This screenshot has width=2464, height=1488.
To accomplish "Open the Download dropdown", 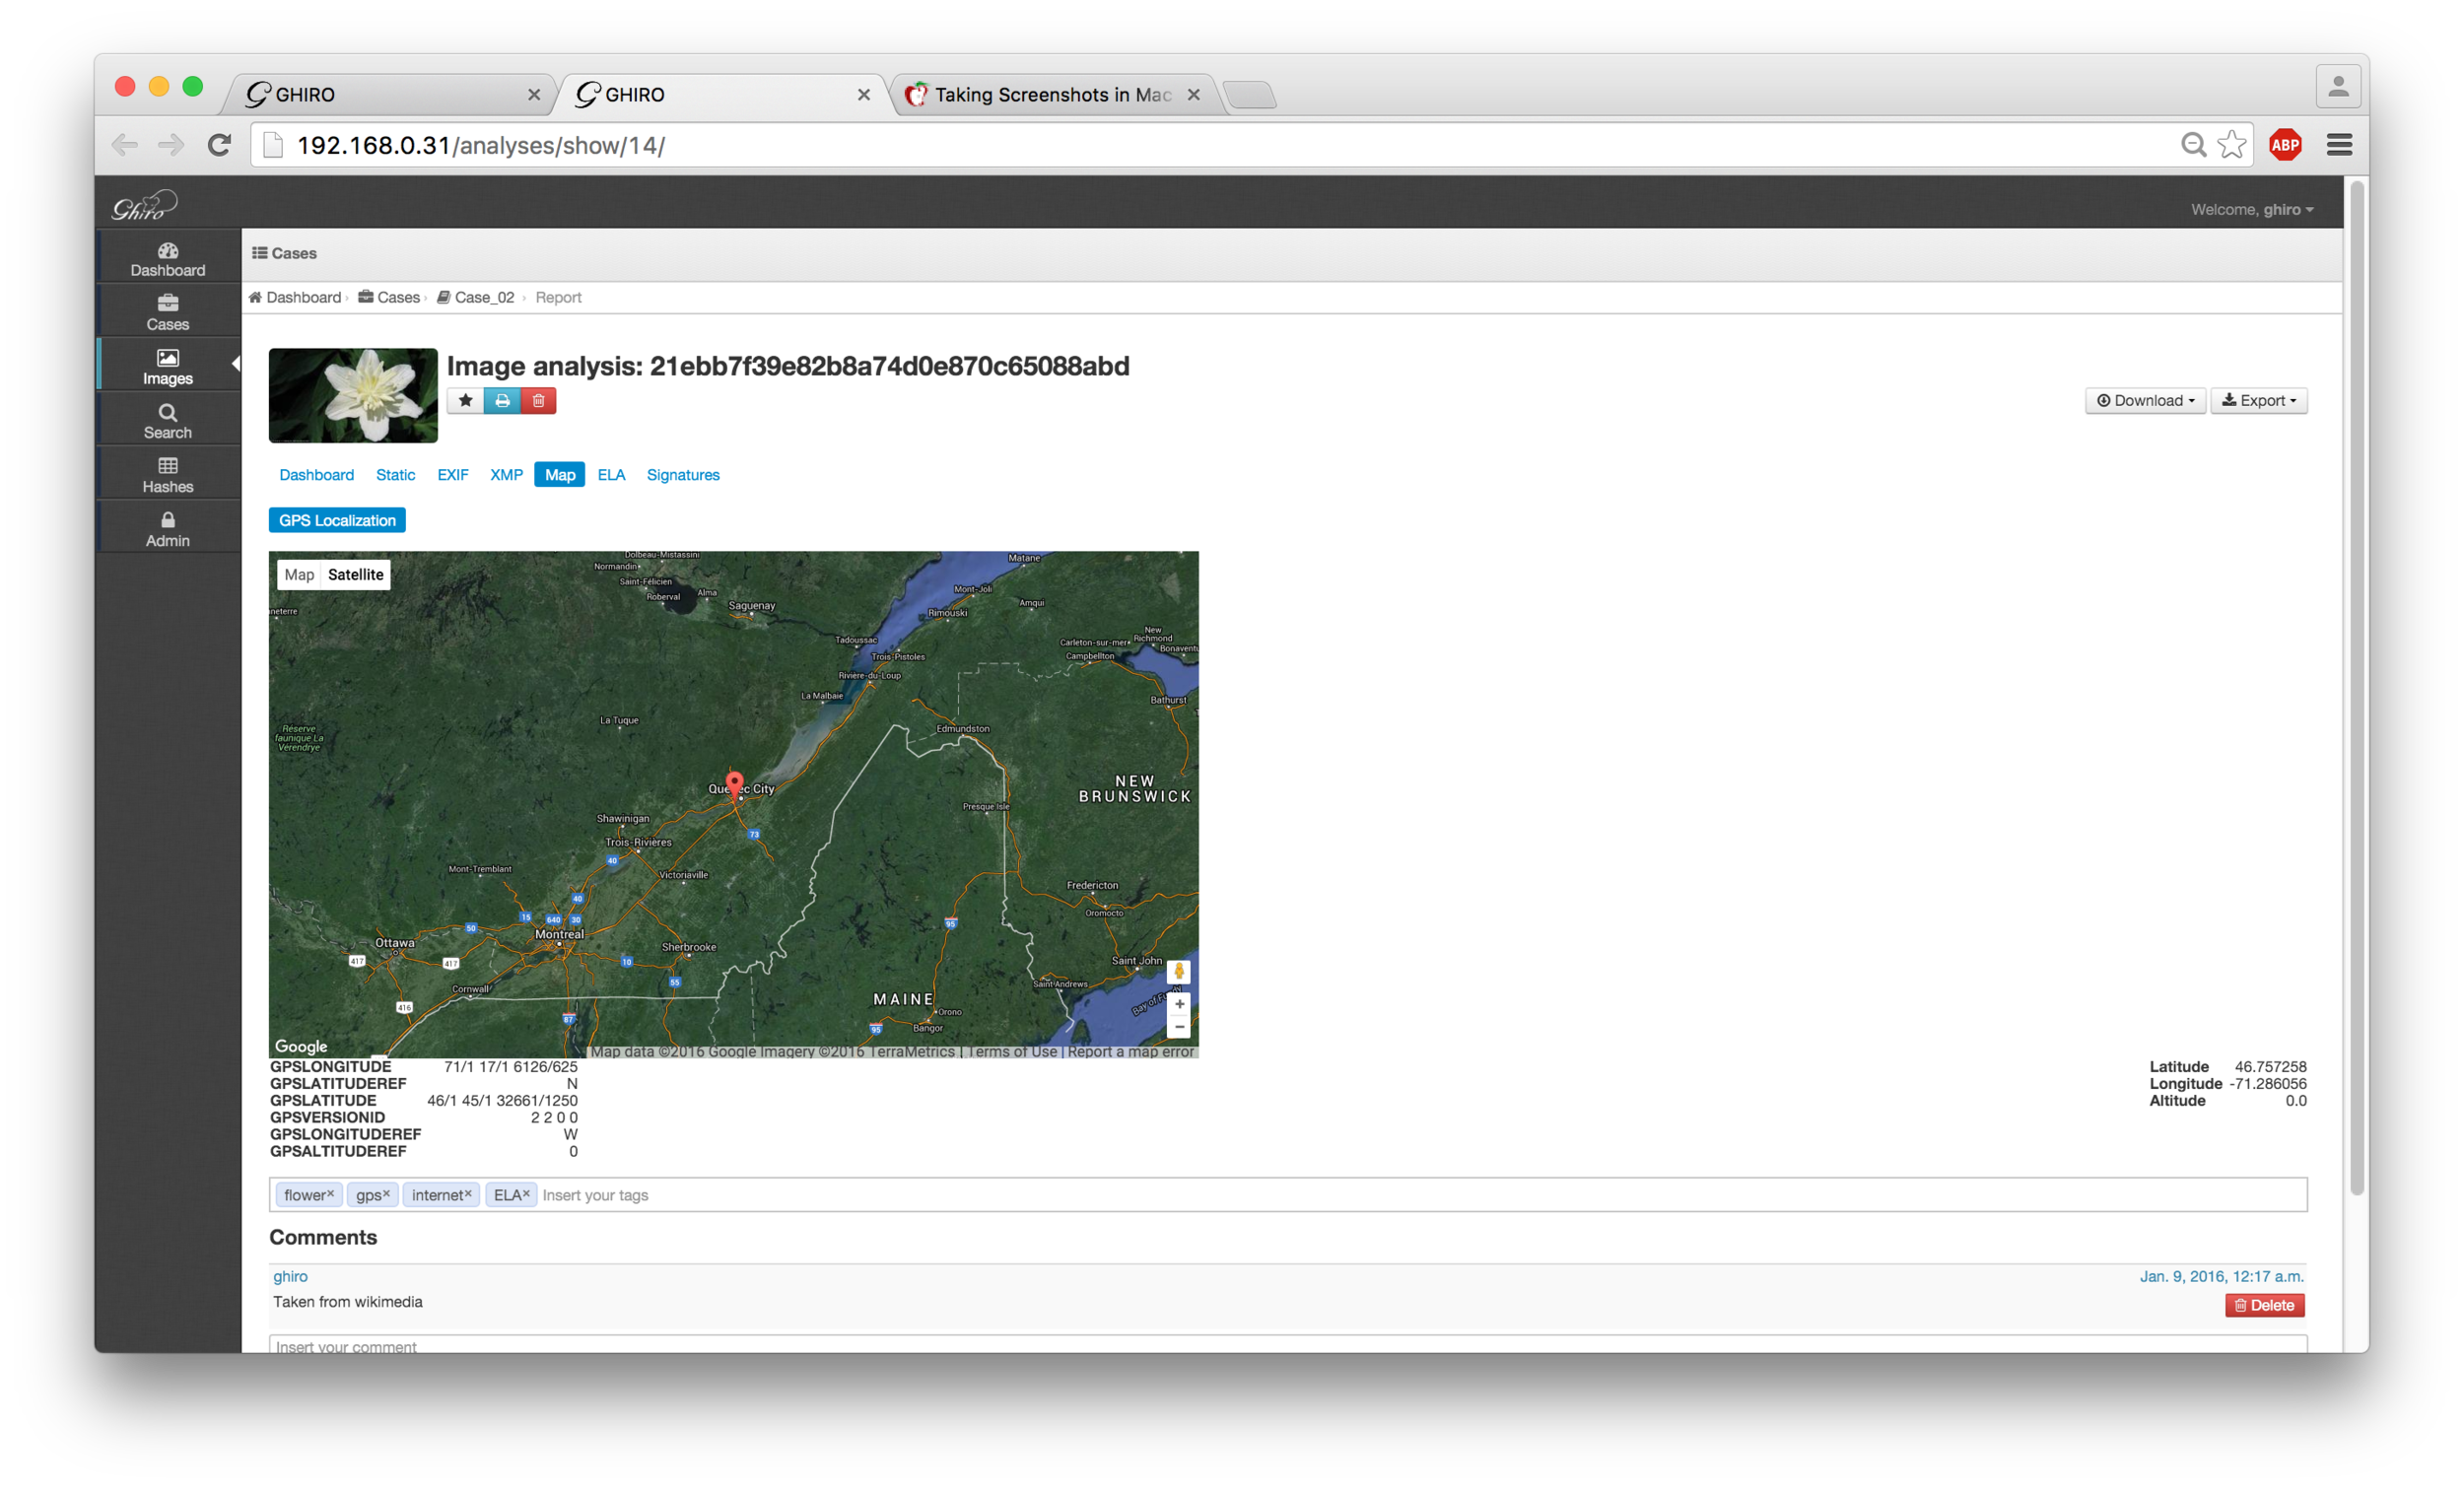I will (x=2145, y=400).
